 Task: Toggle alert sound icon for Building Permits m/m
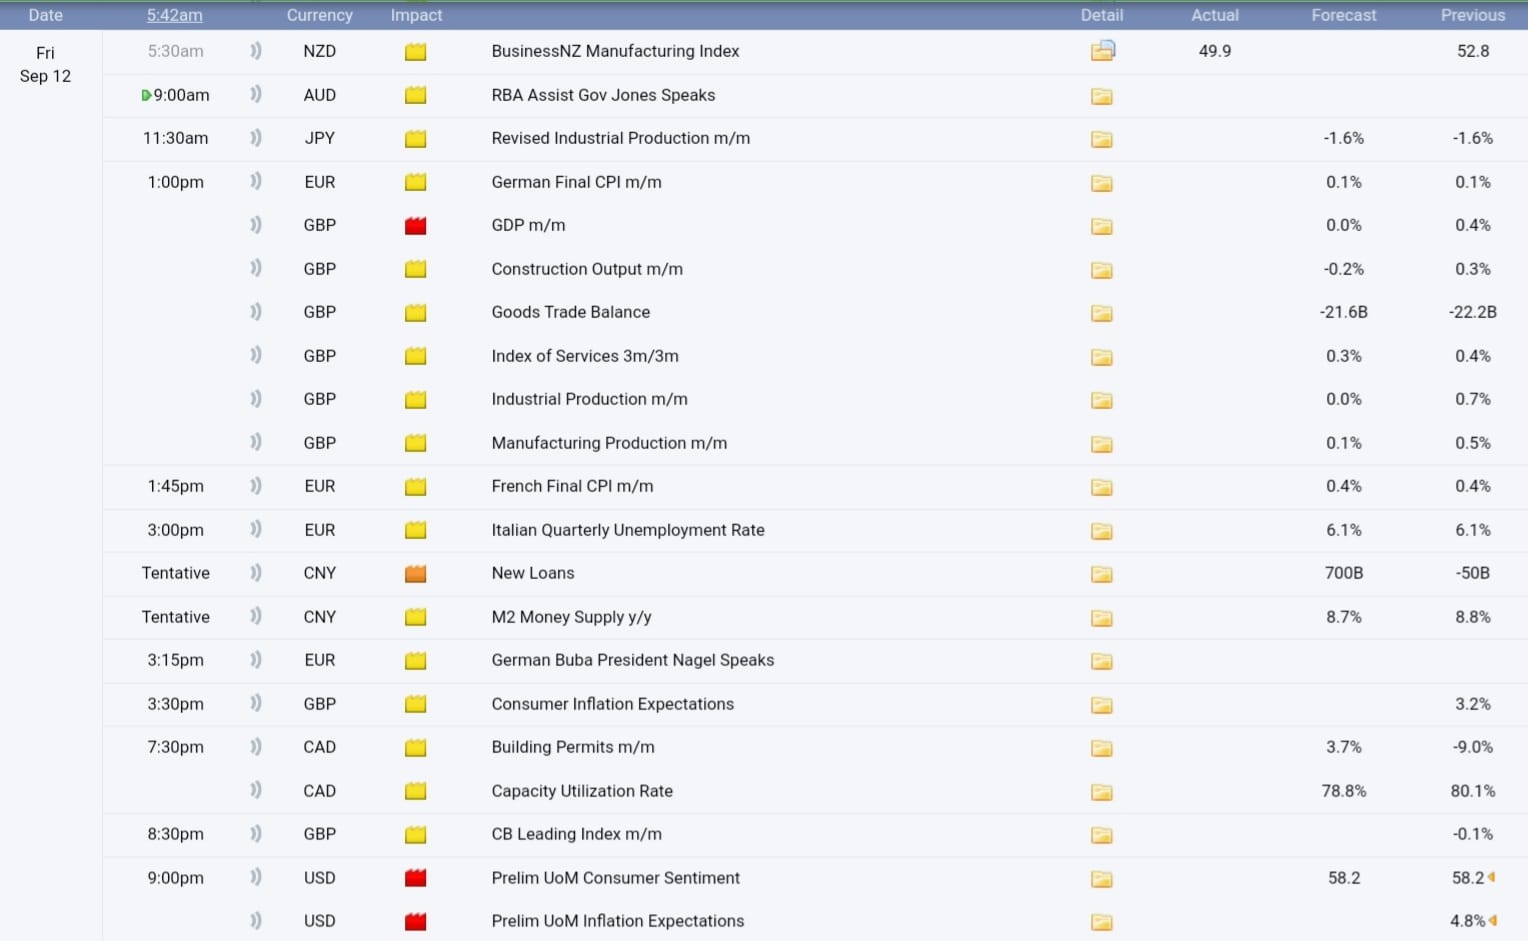coord(256,747)
